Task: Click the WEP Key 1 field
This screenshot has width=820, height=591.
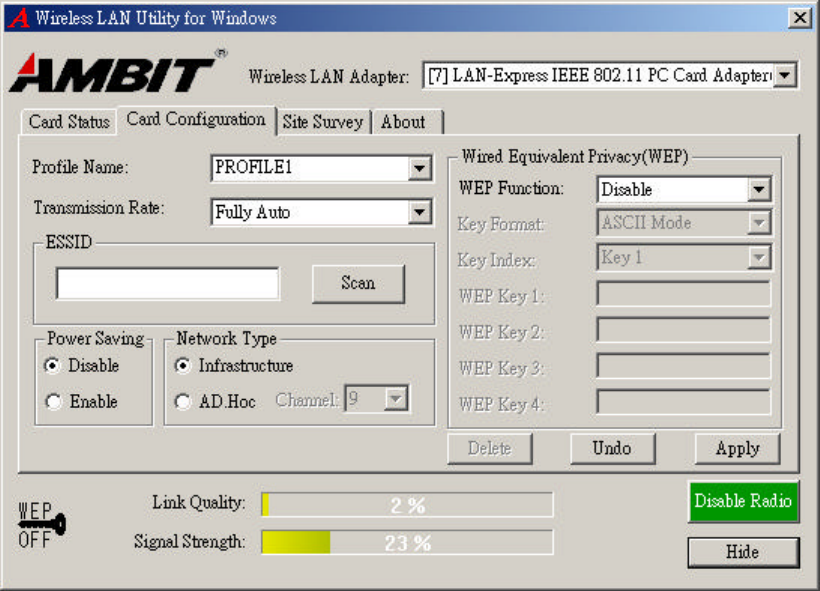Action: [684, 294]
